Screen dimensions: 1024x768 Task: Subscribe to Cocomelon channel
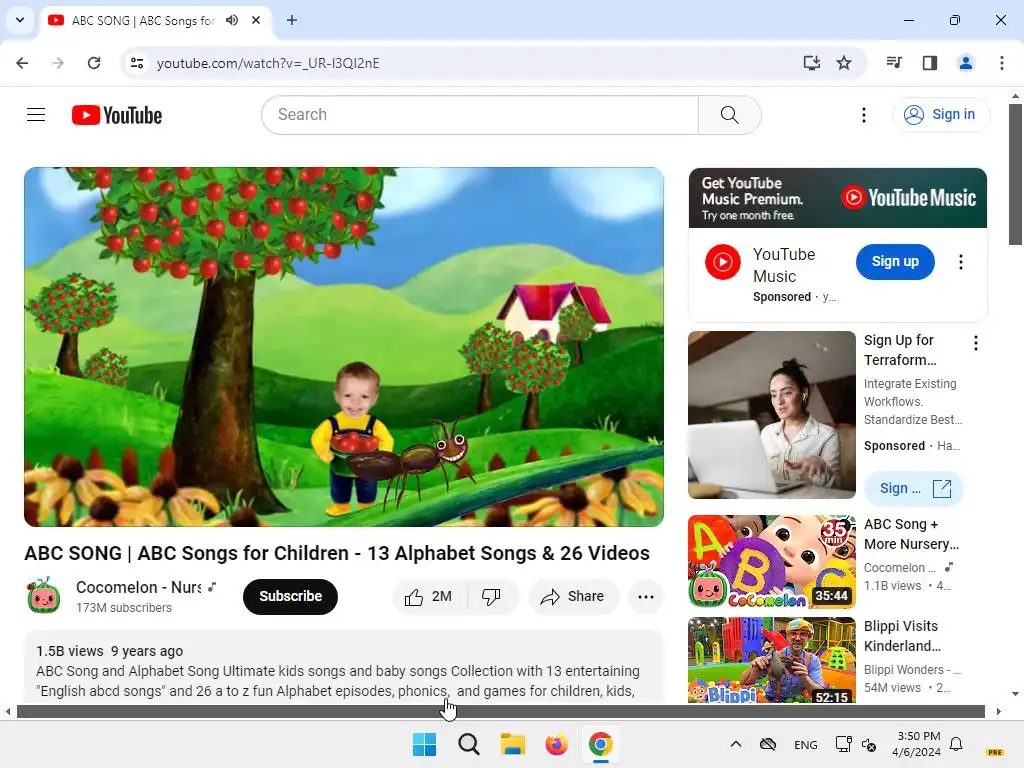290,596
